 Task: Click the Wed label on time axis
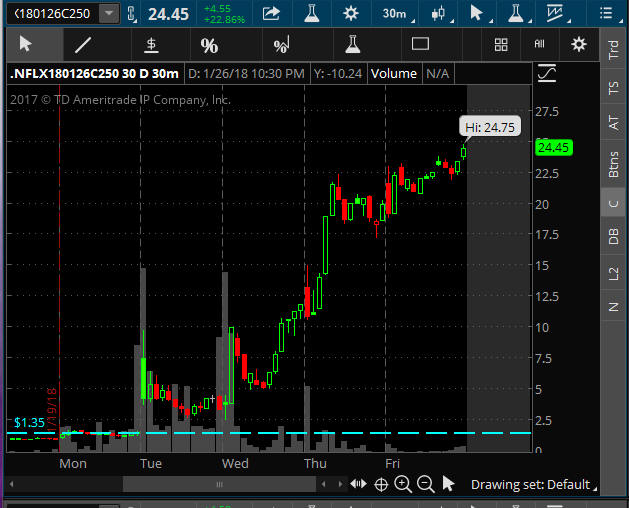click(235, 463)
